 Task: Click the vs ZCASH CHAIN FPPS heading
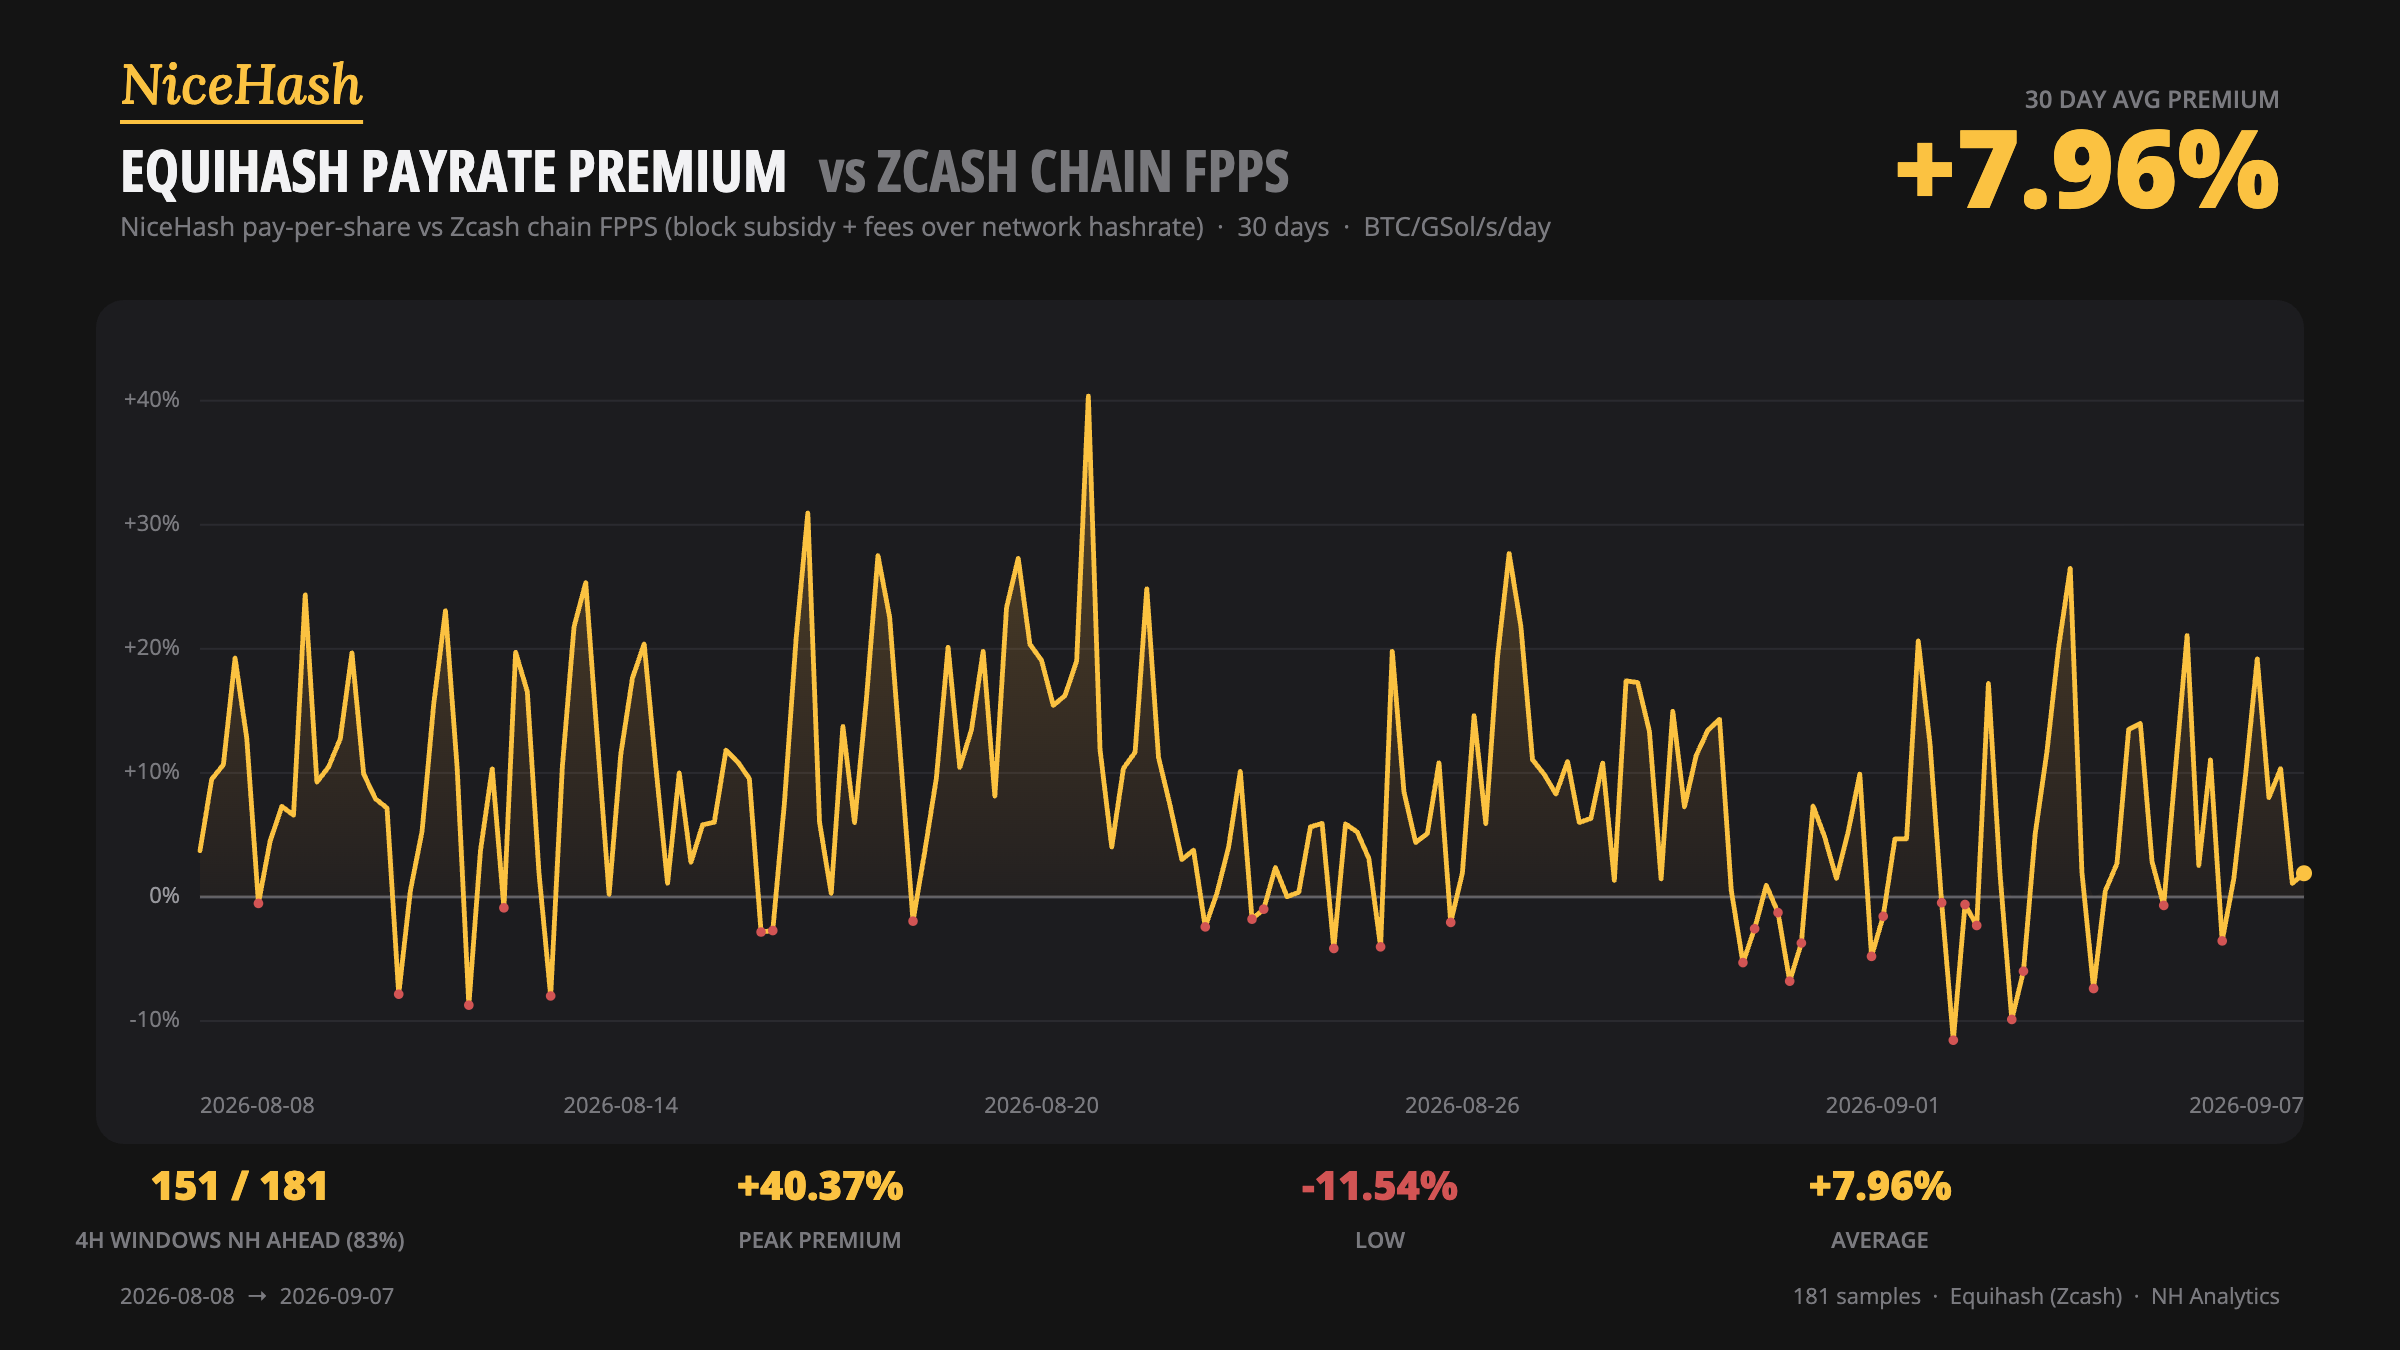click(x=1054, y=172)
